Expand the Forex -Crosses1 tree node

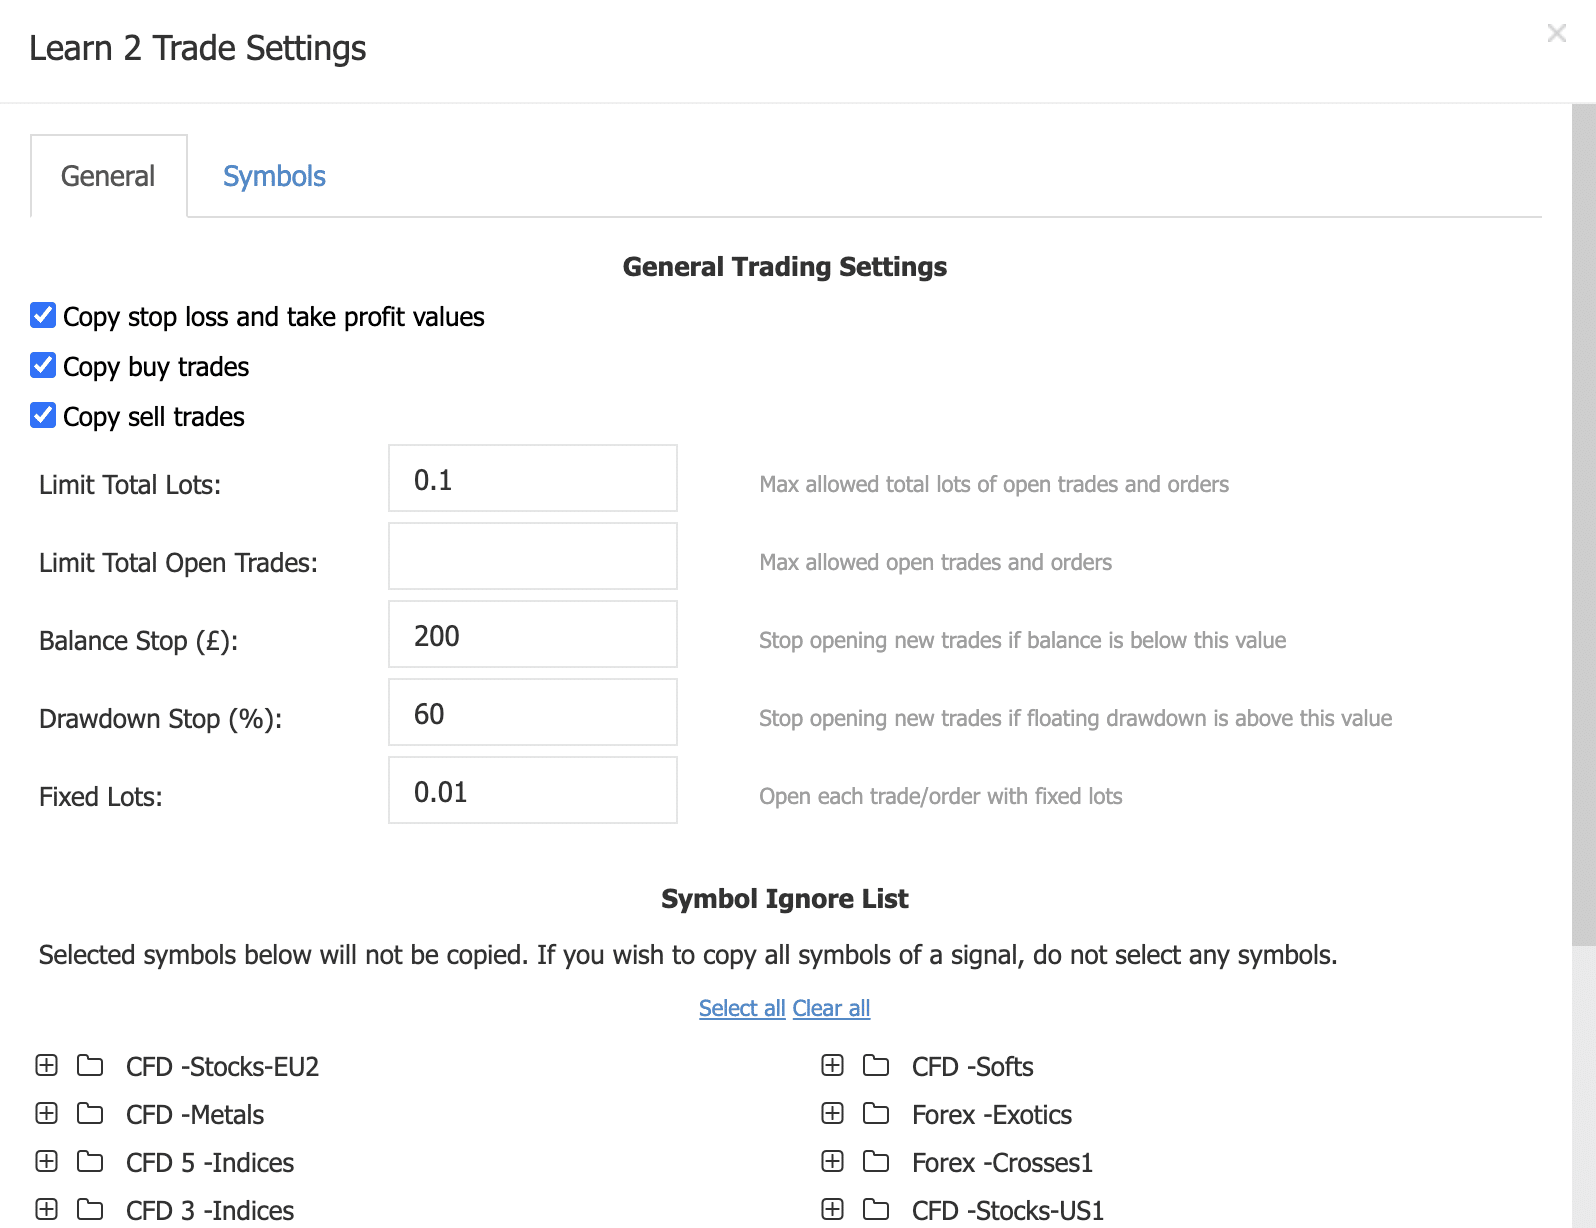point(833,1162)
